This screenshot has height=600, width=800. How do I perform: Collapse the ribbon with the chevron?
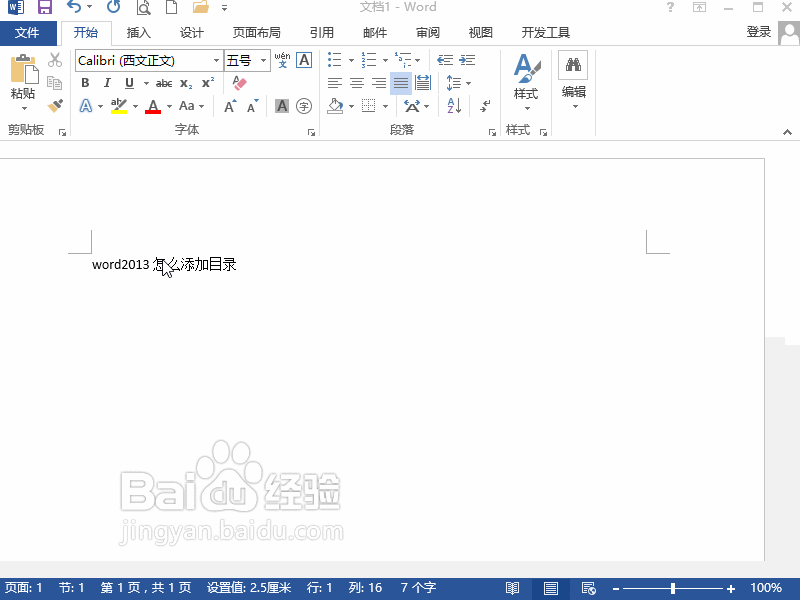787,132
